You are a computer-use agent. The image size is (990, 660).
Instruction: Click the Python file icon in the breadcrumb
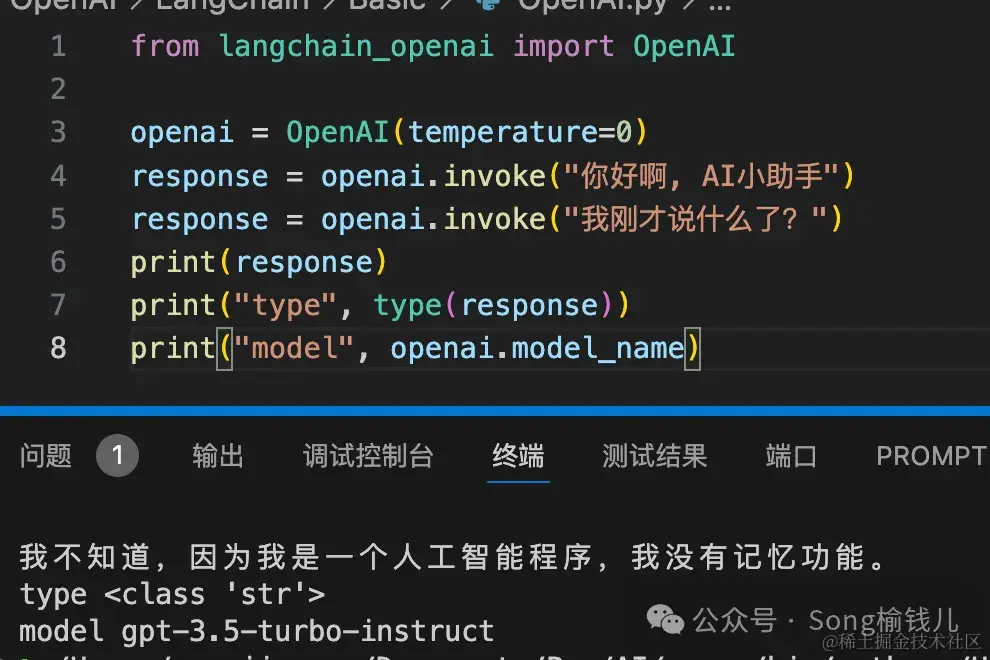488,7
